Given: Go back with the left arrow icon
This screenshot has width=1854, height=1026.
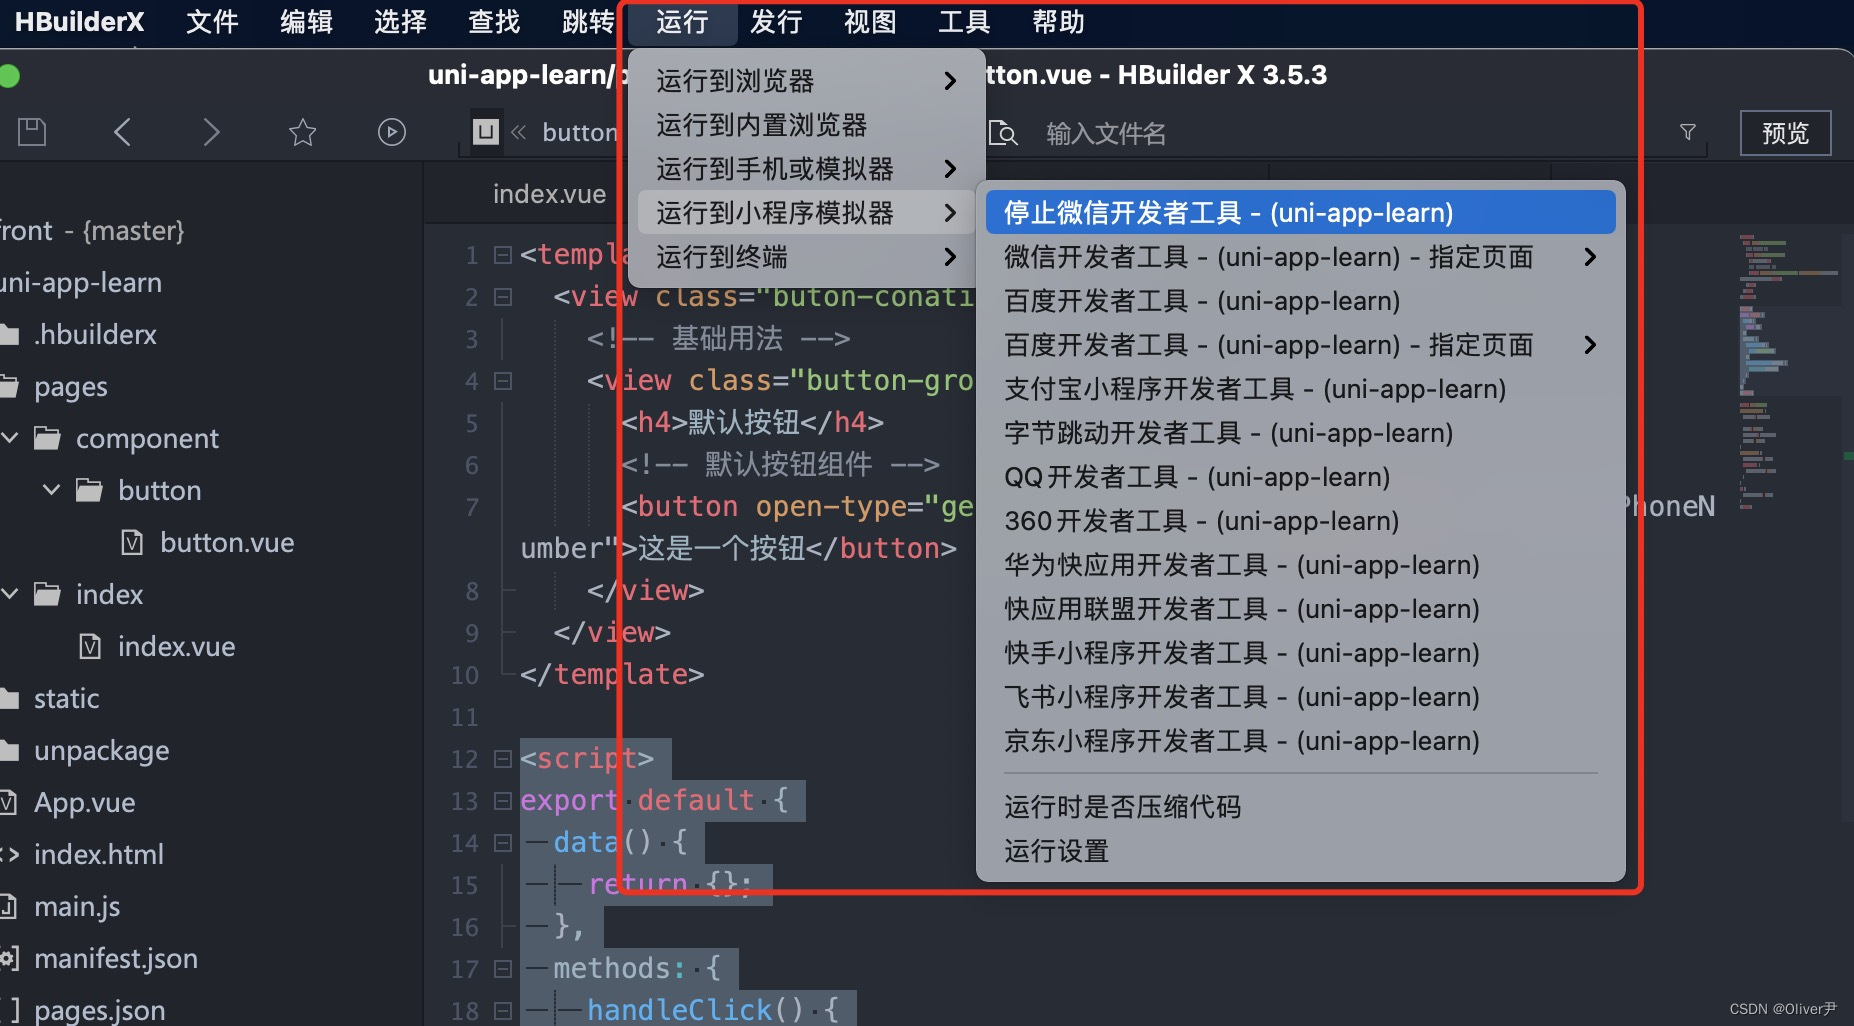Looking at the screenshot, I should pos(122,132).
